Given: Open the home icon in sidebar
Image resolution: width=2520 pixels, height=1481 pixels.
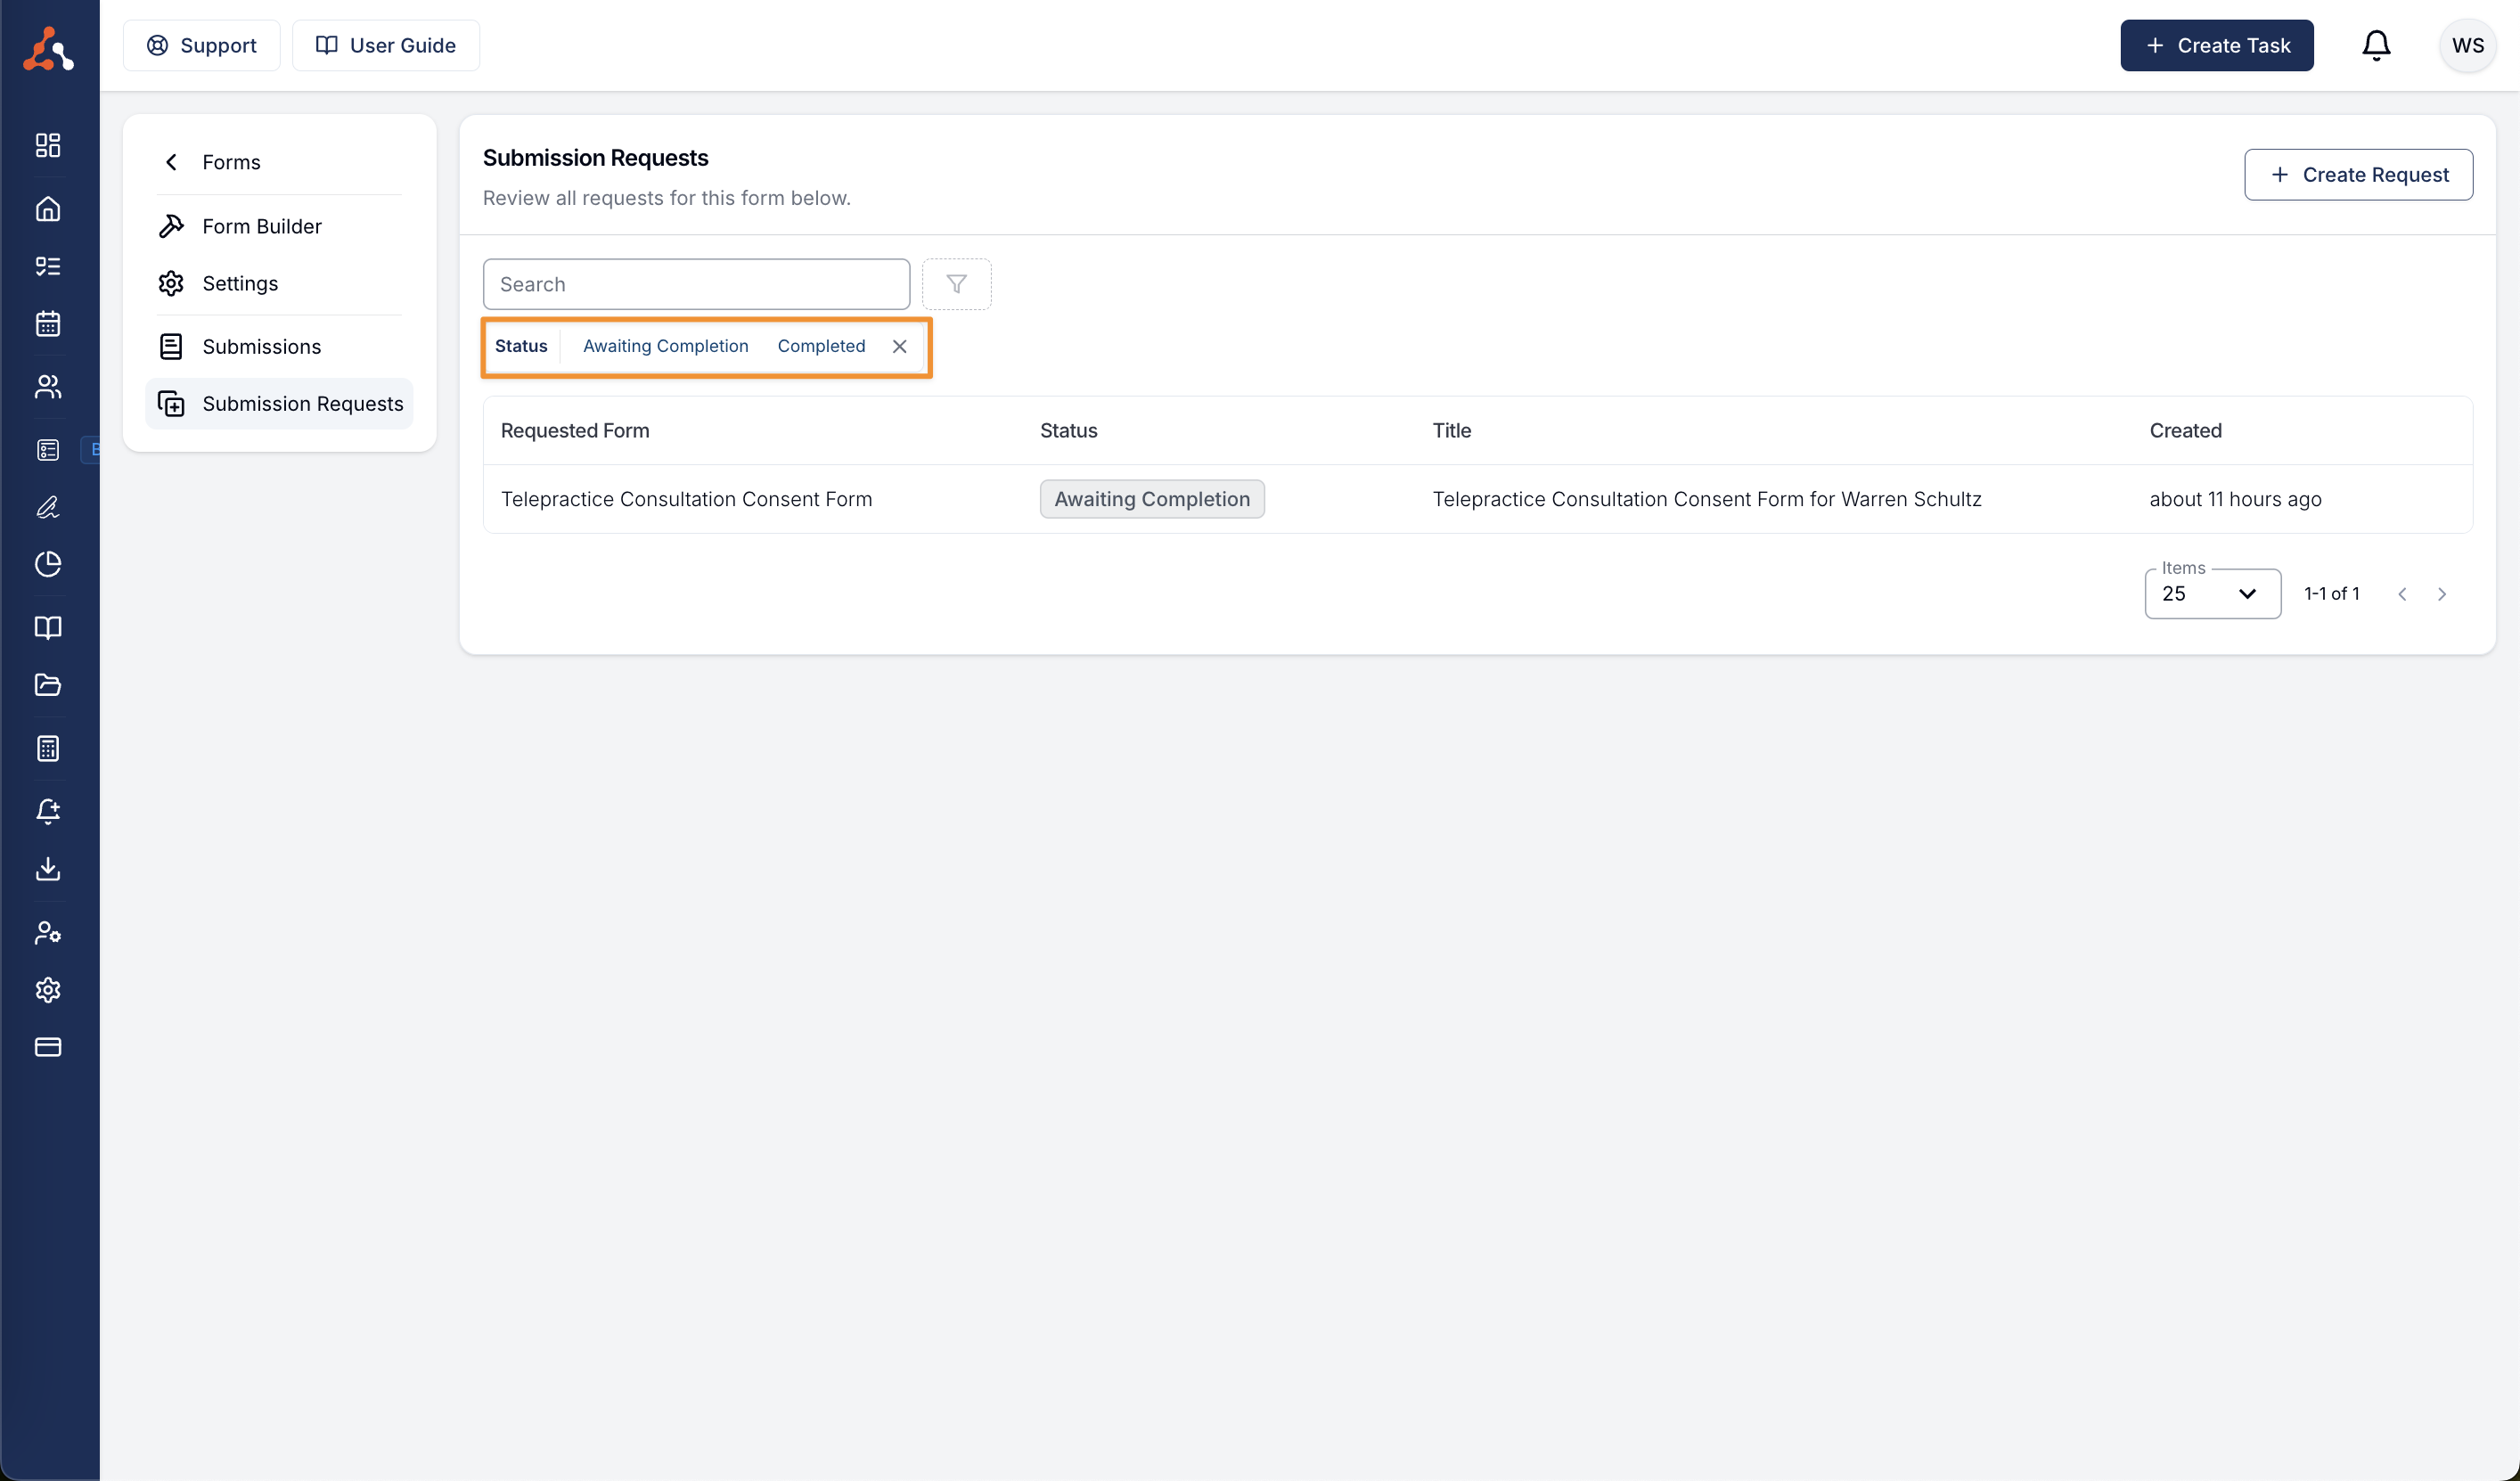Looking at the screenshot, I should pos(48,209).
